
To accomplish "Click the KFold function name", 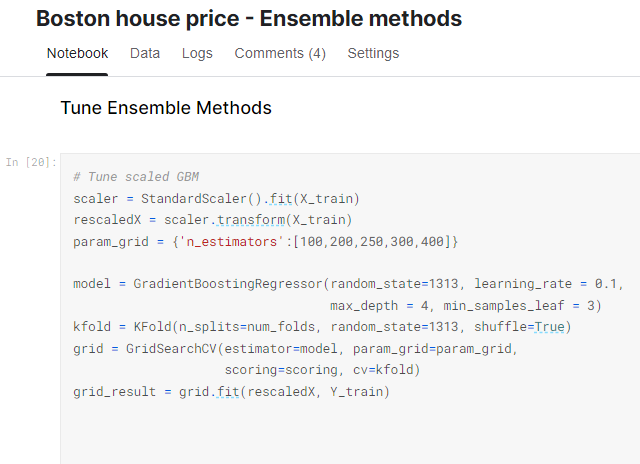I will pyautogui.click(x=148, y=327).
